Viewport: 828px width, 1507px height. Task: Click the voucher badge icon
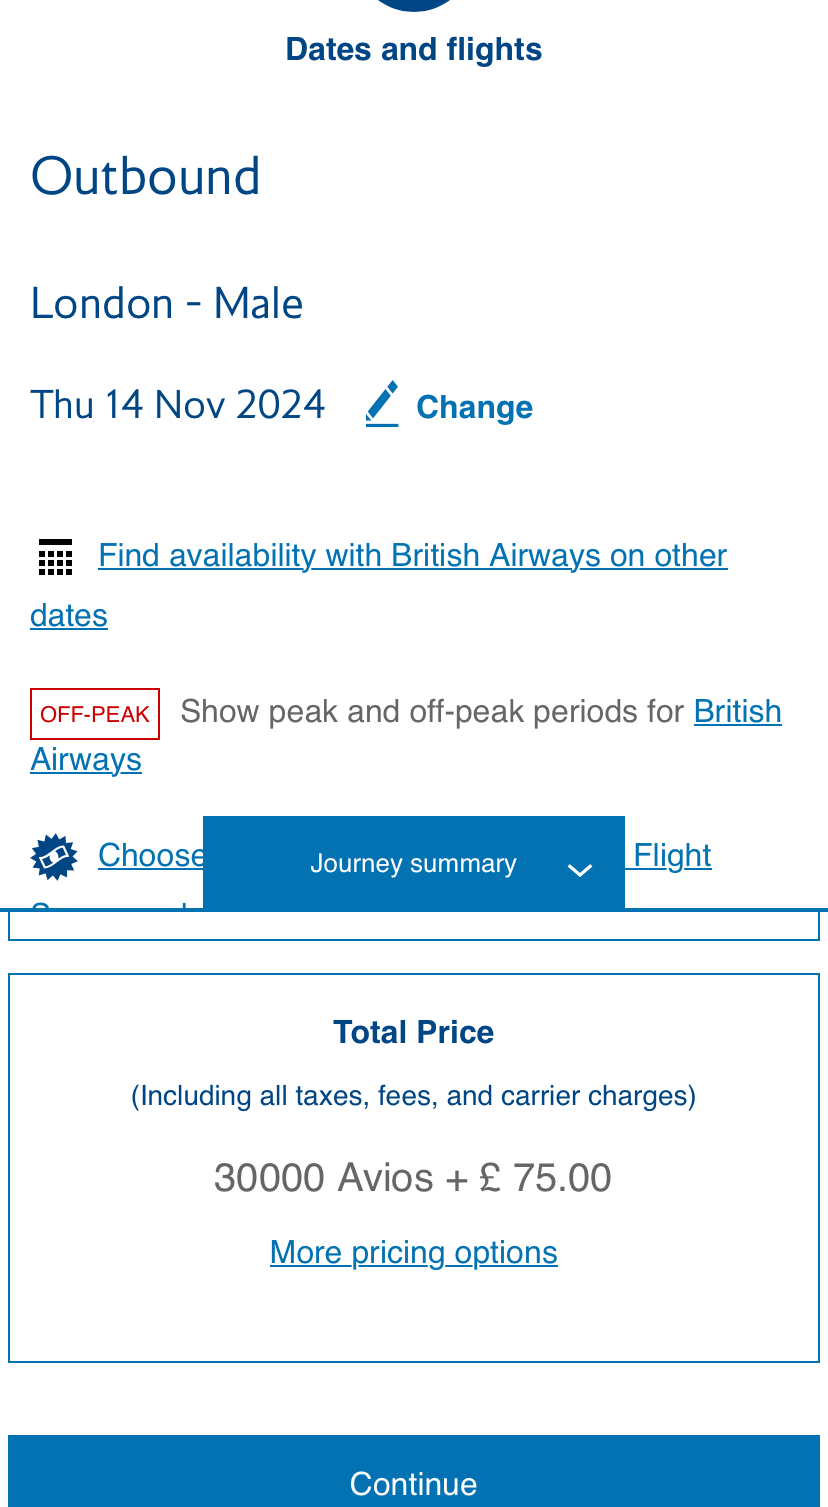pyautogui.click(x=54, y=857)
